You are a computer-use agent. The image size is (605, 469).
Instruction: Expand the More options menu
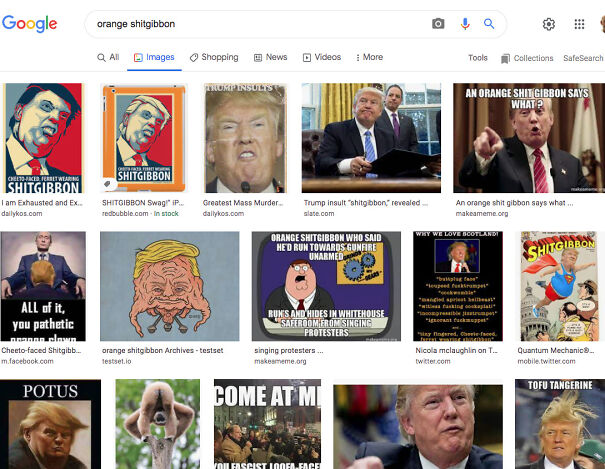(369, 57)
